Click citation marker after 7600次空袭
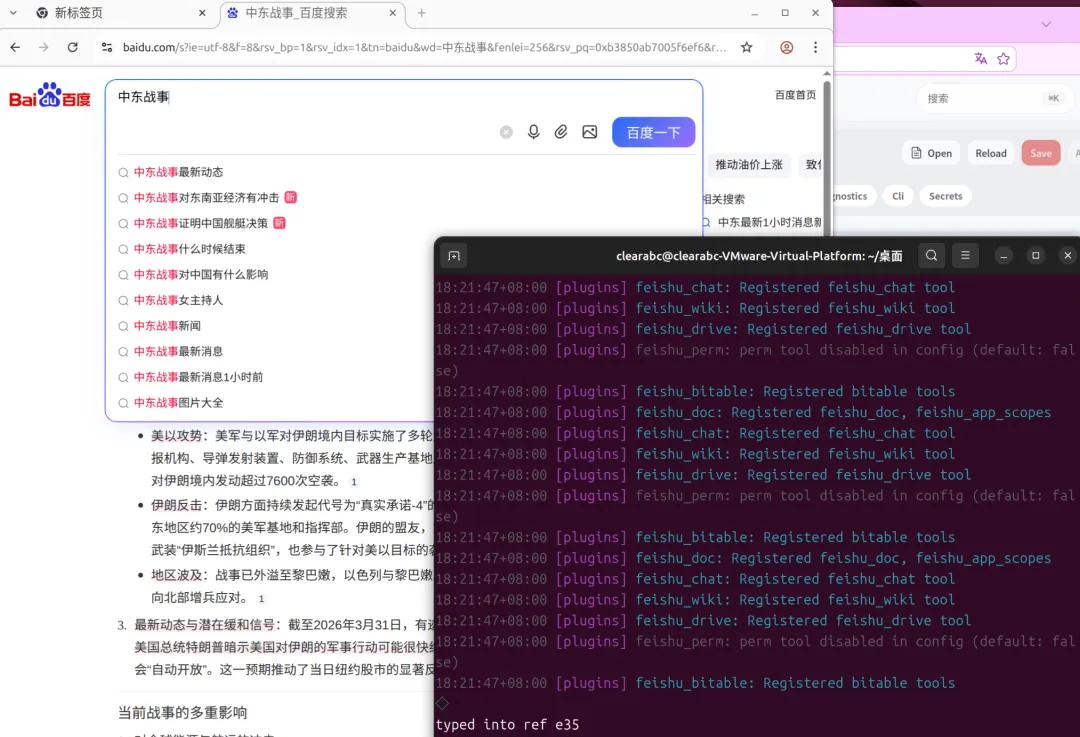 point(354,482)
